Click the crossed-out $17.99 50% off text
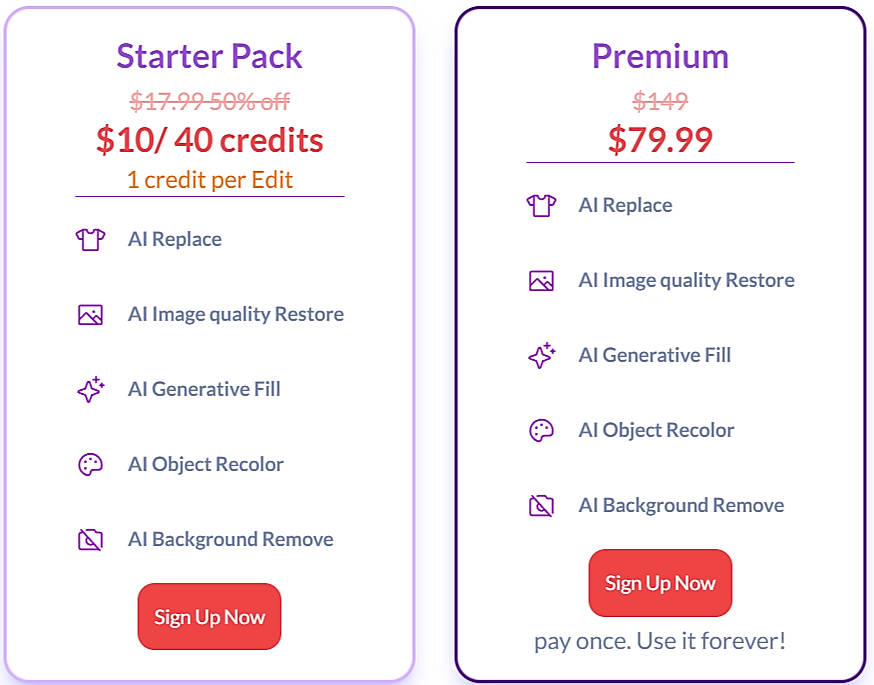Viewport: 874px width, 685px height. pyautogui.click(x=209, y=101)
